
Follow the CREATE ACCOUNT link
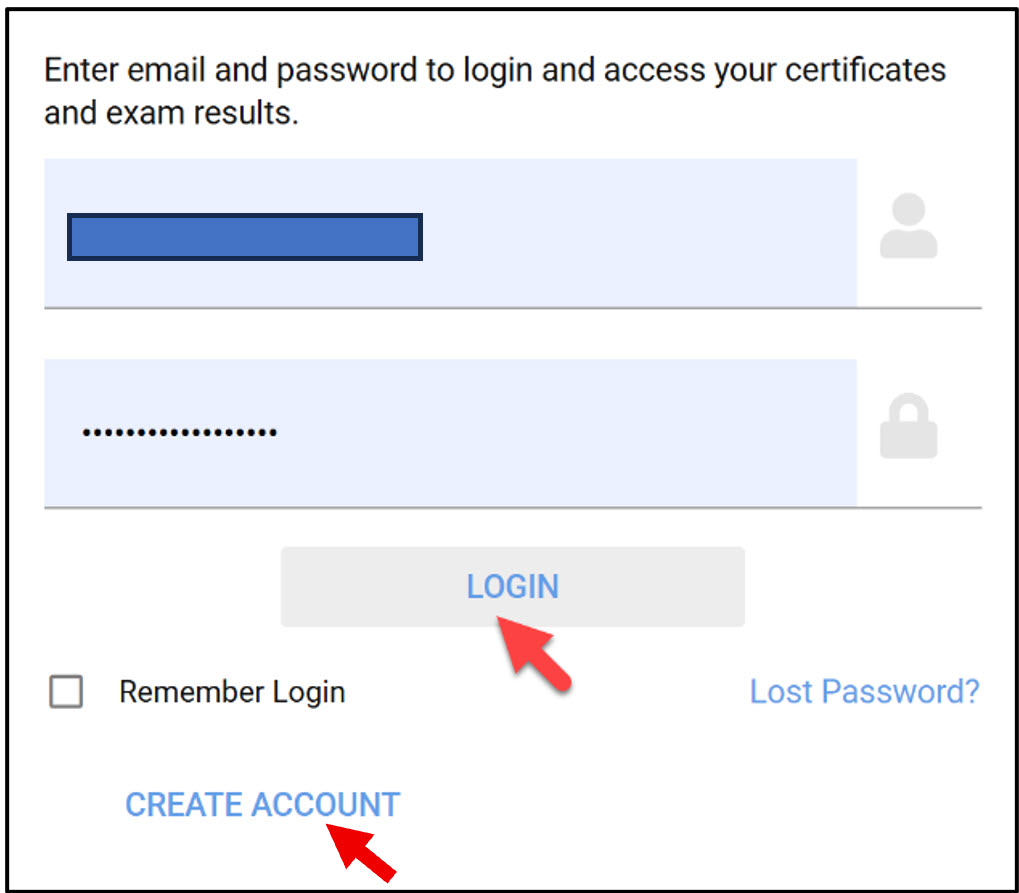pos(262,805)
